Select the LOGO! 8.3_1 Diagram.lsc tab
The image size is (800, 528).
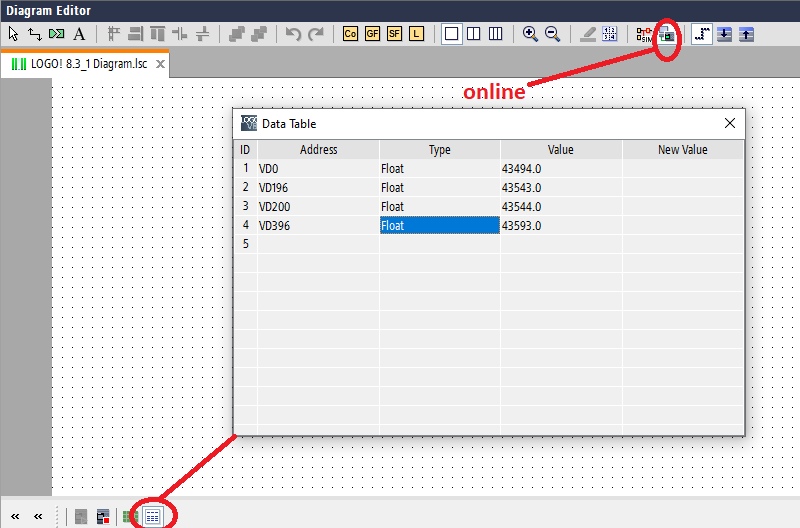click(79, 64)
